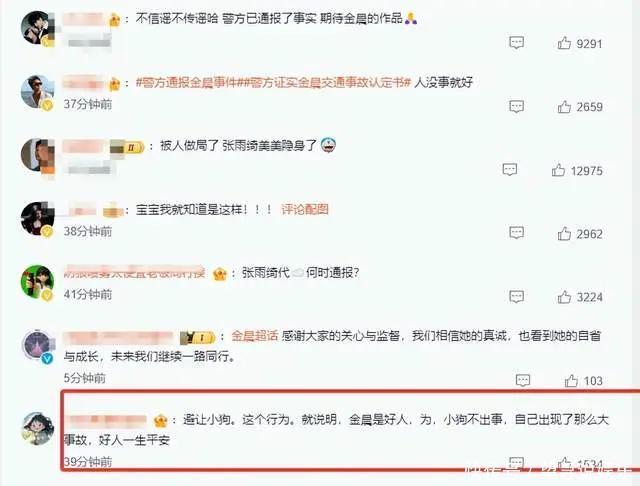640x486 pixels.
Task: View the 评论配图 comment image link
Action: point(304,209)
